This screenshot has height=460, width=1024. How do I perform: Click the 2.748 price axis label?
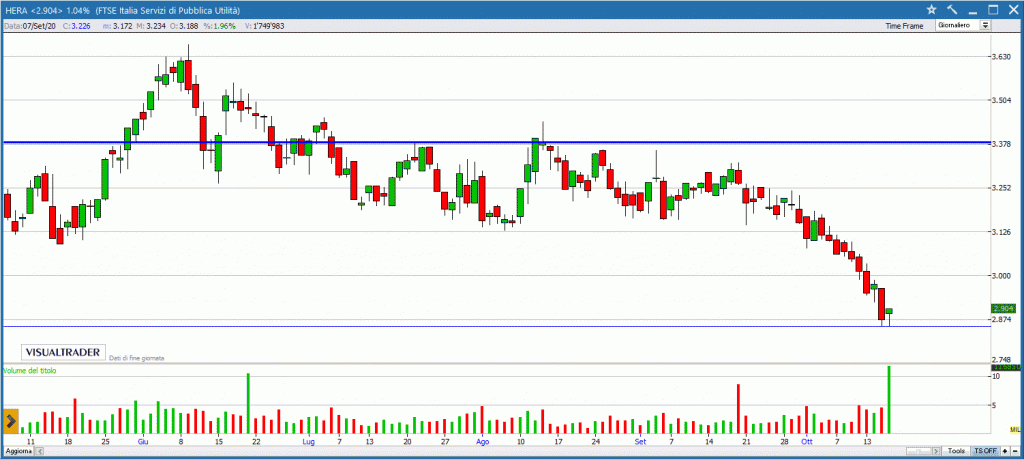1002,359
